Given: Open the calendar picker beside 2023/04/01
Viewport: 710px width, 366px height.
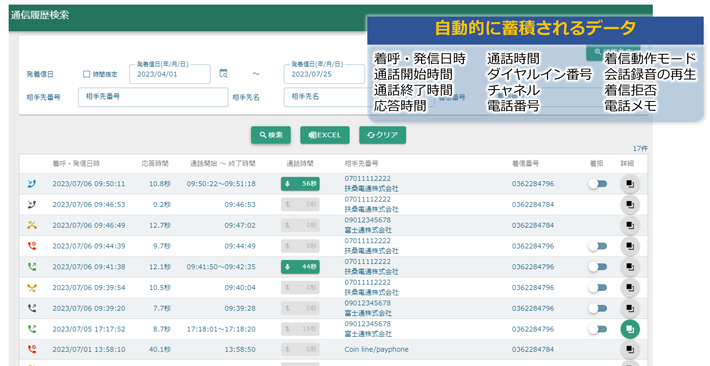Looking at the screenshot, I should (x=223, y=73).
